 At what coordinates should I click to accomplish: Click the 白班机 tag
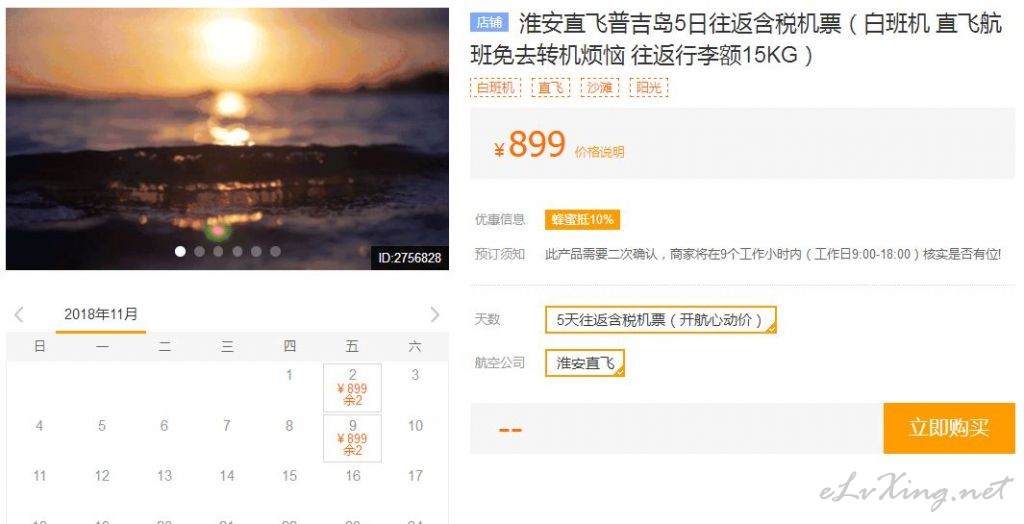click(496, 88)
